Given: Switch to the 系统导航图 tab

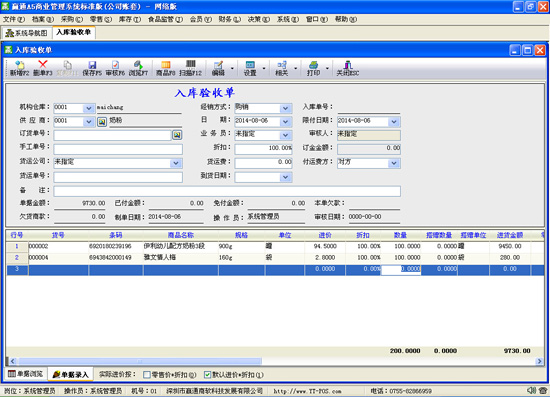Looking at the screenshot, I should point(27,33).
